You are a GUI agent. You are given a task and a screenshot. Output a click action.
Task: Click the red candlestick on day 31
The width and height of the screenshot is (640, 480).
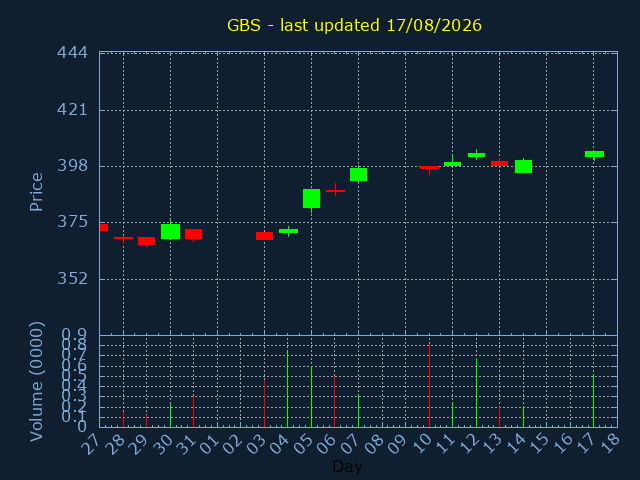coord(193,234)
